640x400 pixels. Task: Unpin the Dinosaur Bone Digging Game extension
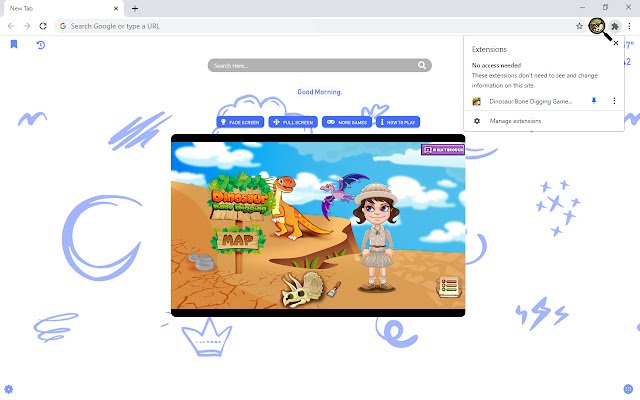594,101
